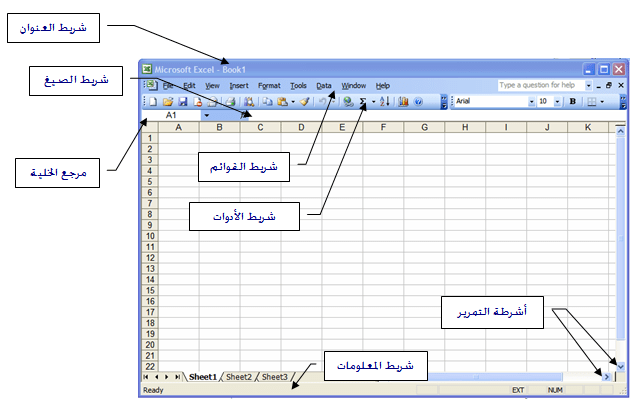Click inside the A1 Name Box field
Viewport: 638px width, 406px height.
tap(171, 116)
